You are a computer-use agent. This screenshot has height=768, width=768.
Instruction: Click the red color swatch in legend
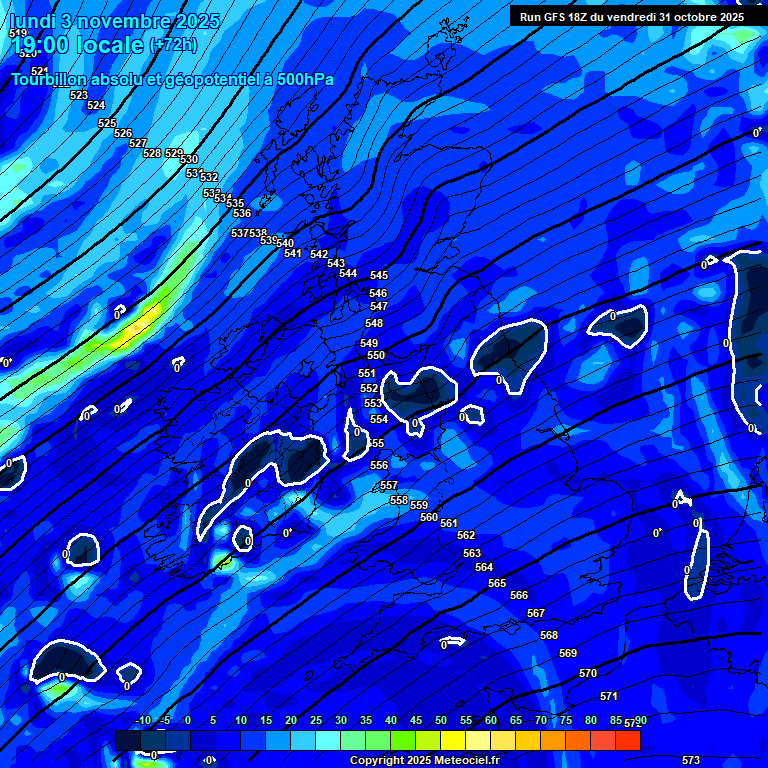pyautogui.click(x=628, y=740)
